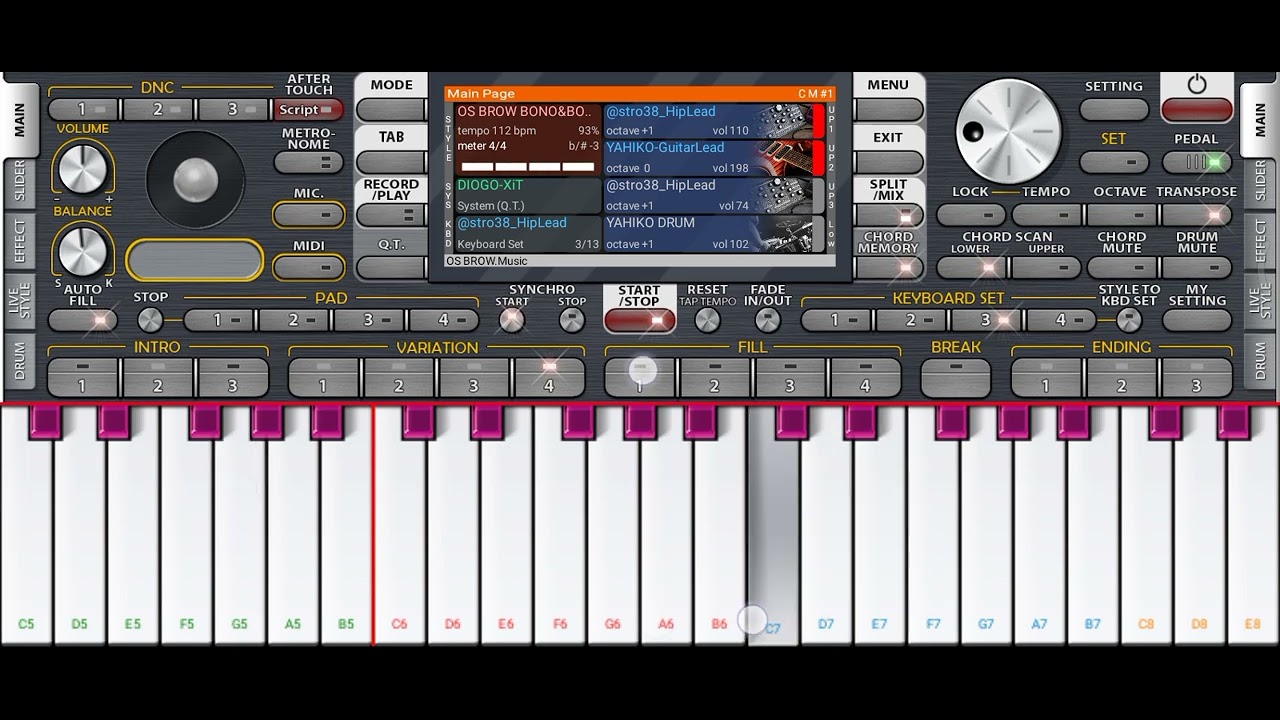Screen dimensions: 1280x720
Task: Tap the Synchro Start round button
Action: click(x=512, y=320)
